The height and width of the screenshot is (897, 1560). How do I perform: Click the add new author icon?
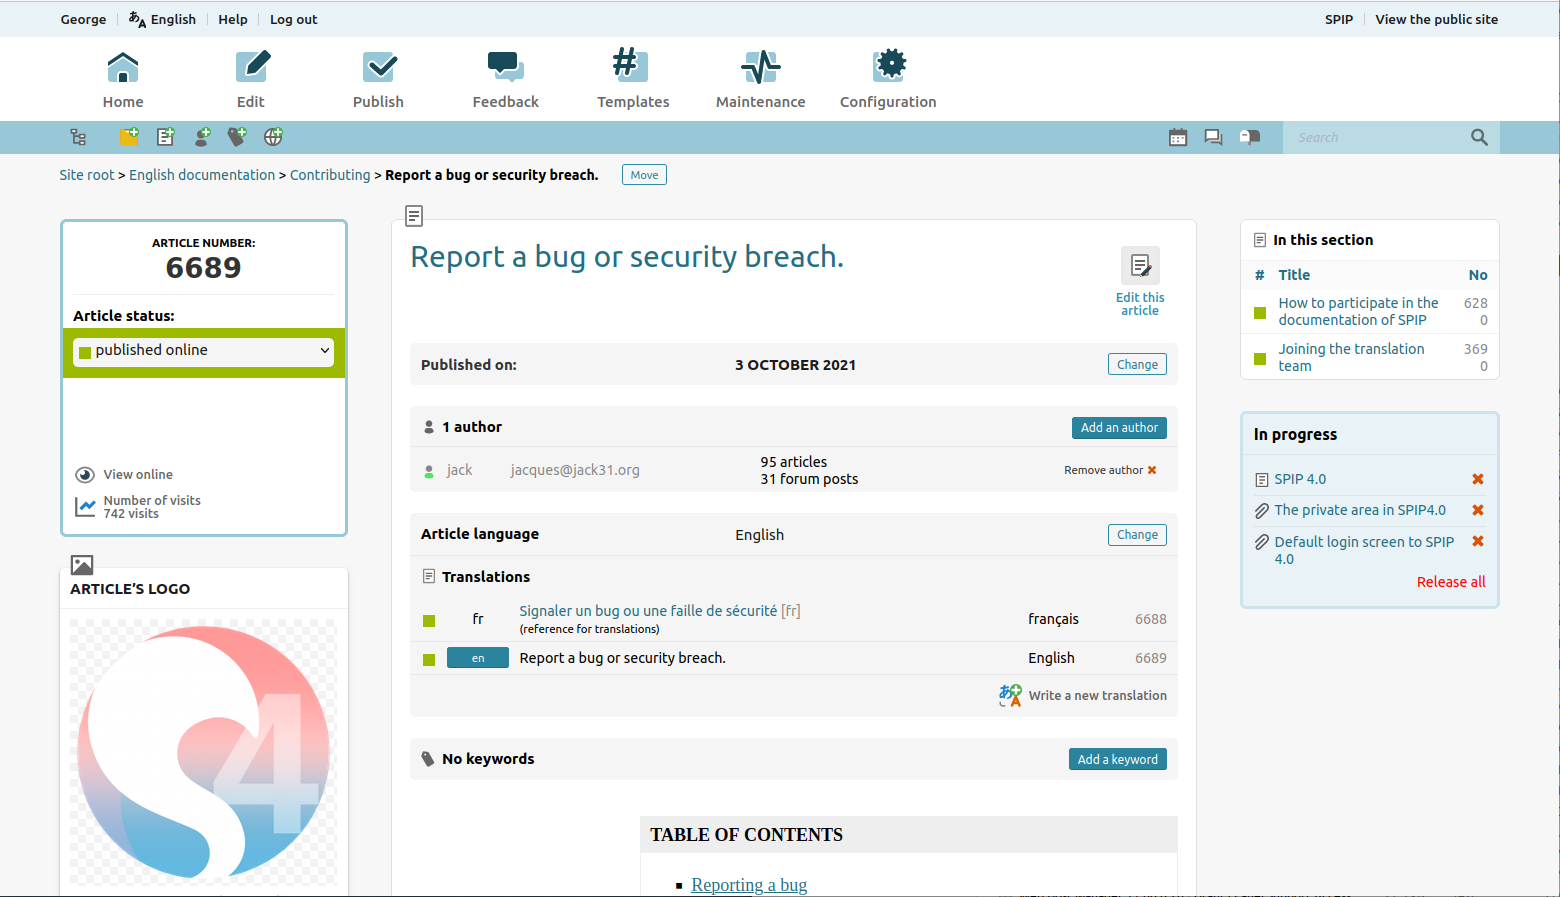pos(202,137)
